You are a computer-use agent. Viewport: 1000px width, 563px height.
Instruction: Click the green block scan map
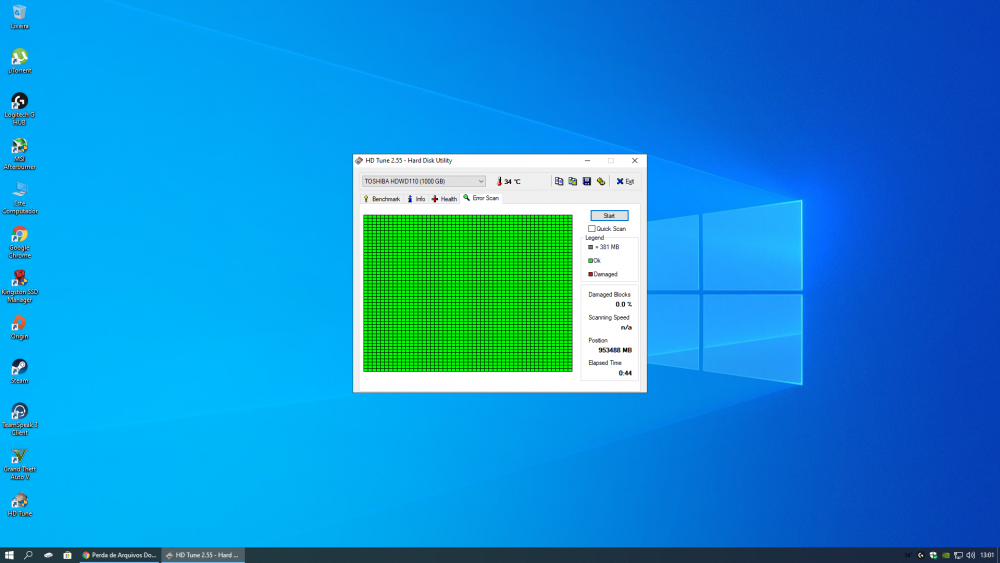click(467, 292)
